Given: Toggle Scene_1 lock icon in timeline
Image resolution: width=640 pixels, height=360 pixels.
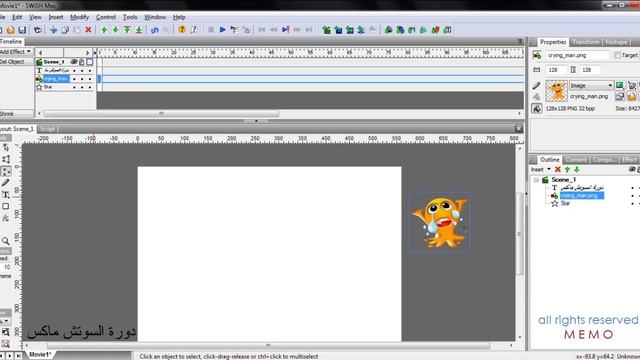Looking at the screenshot, I should [82, 62].
